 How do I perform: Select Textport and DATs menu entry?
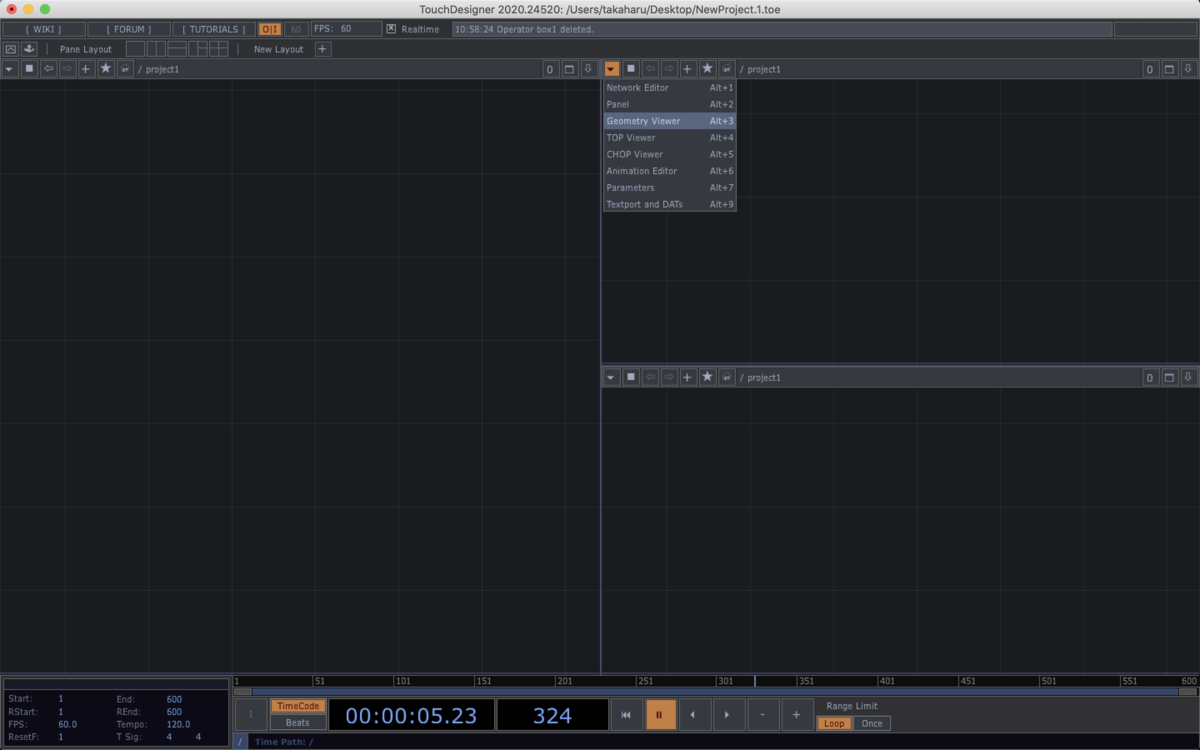pyautogui.click(x=669, y=204)
